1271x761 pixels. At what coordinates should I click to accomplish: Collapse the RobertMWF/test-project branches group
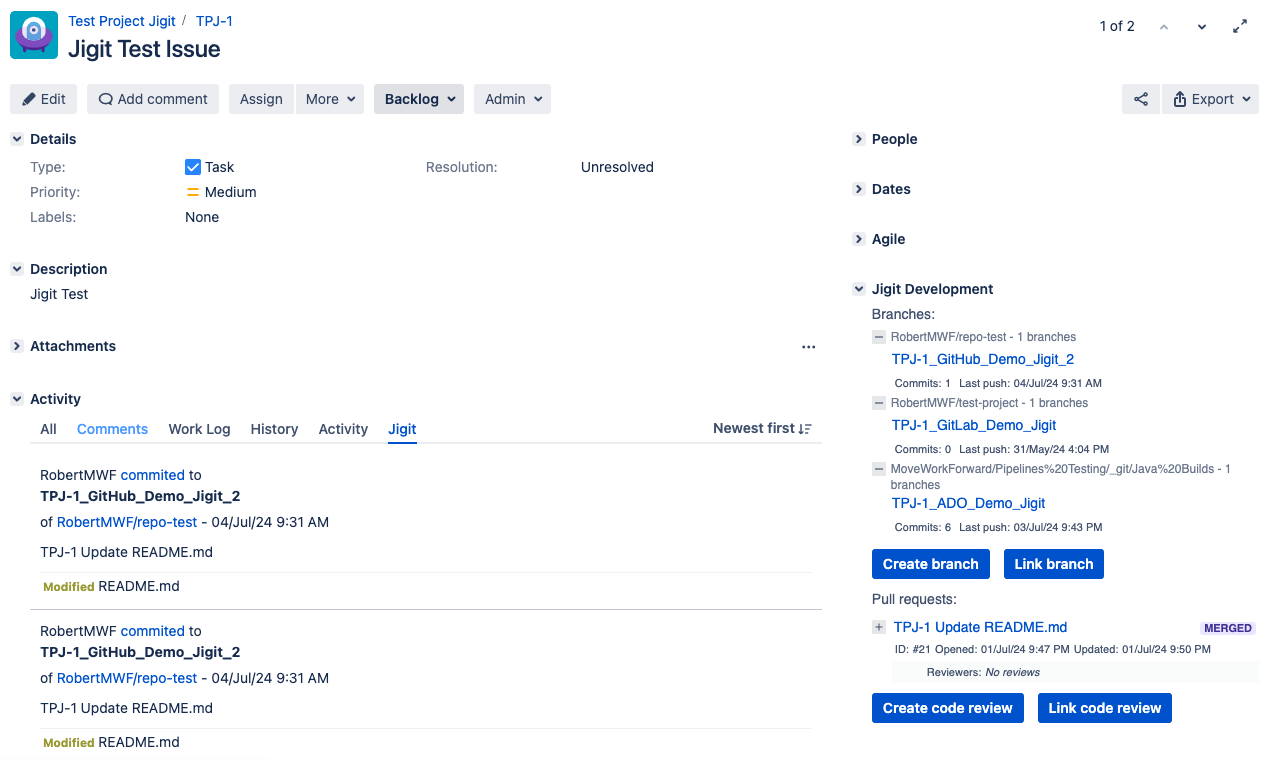(x=879, y=403)
